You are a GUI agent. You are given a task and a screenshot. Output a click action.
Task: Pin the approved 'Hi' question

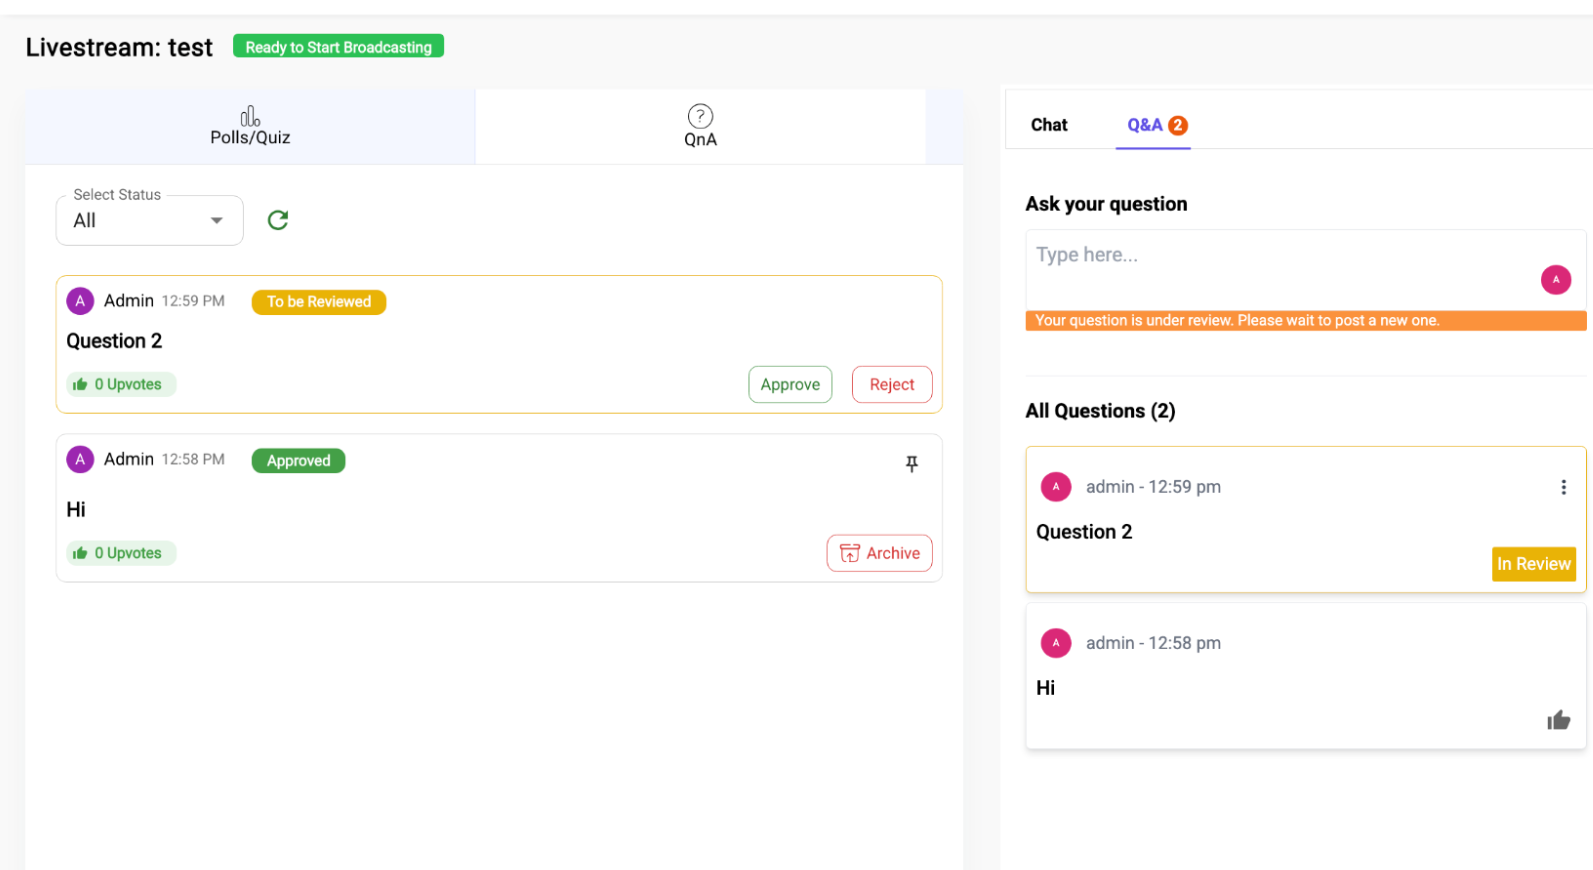[911, 463]
